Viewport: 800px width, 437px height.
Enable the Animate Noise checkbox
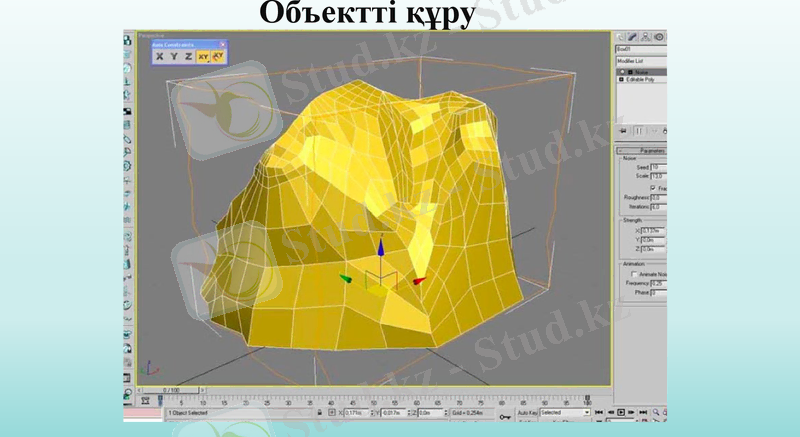coord(634,274)
